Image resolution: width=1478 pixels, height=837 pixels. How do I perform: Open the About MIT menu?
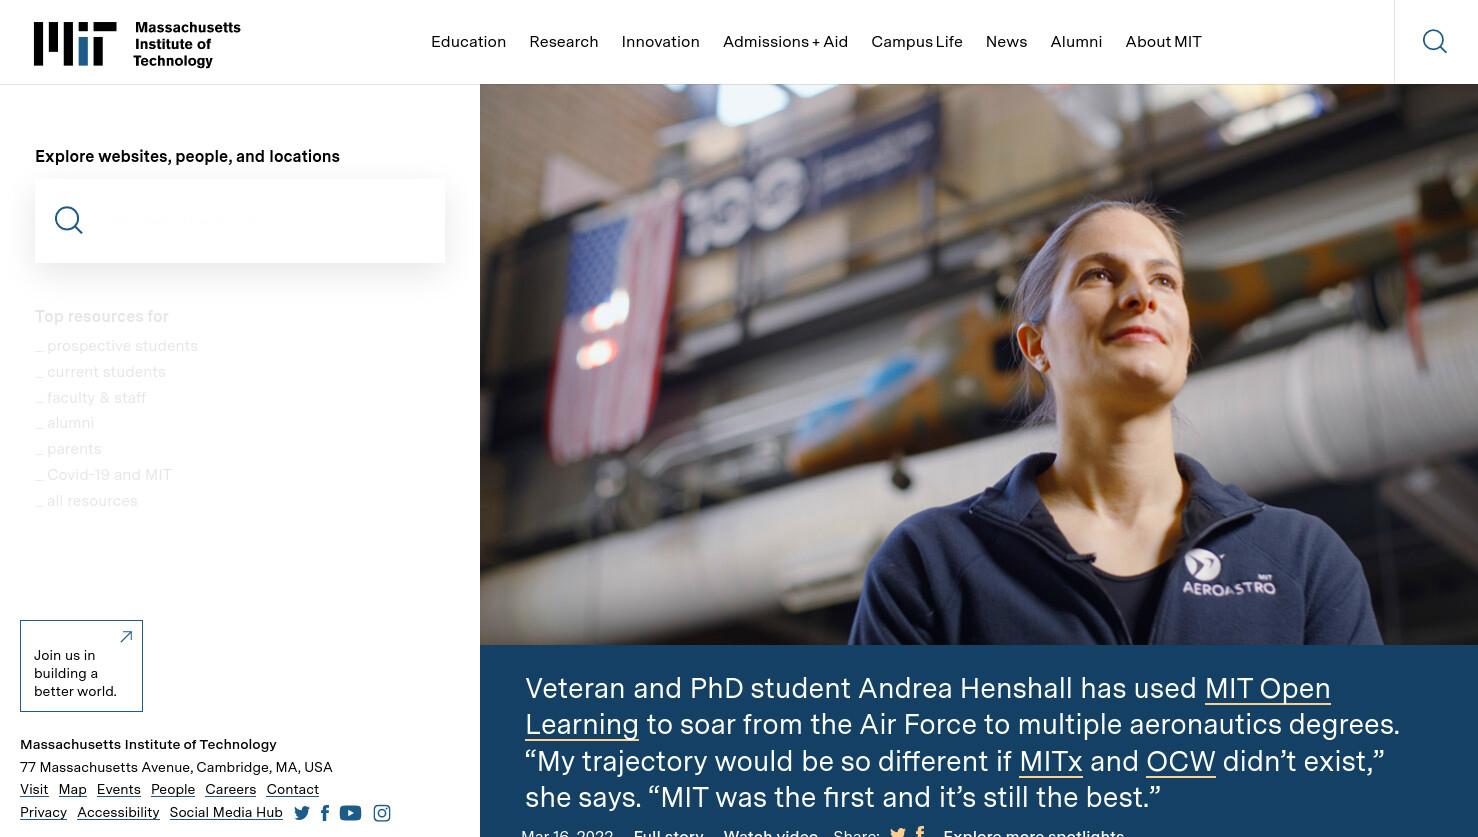pos(1163,42)
